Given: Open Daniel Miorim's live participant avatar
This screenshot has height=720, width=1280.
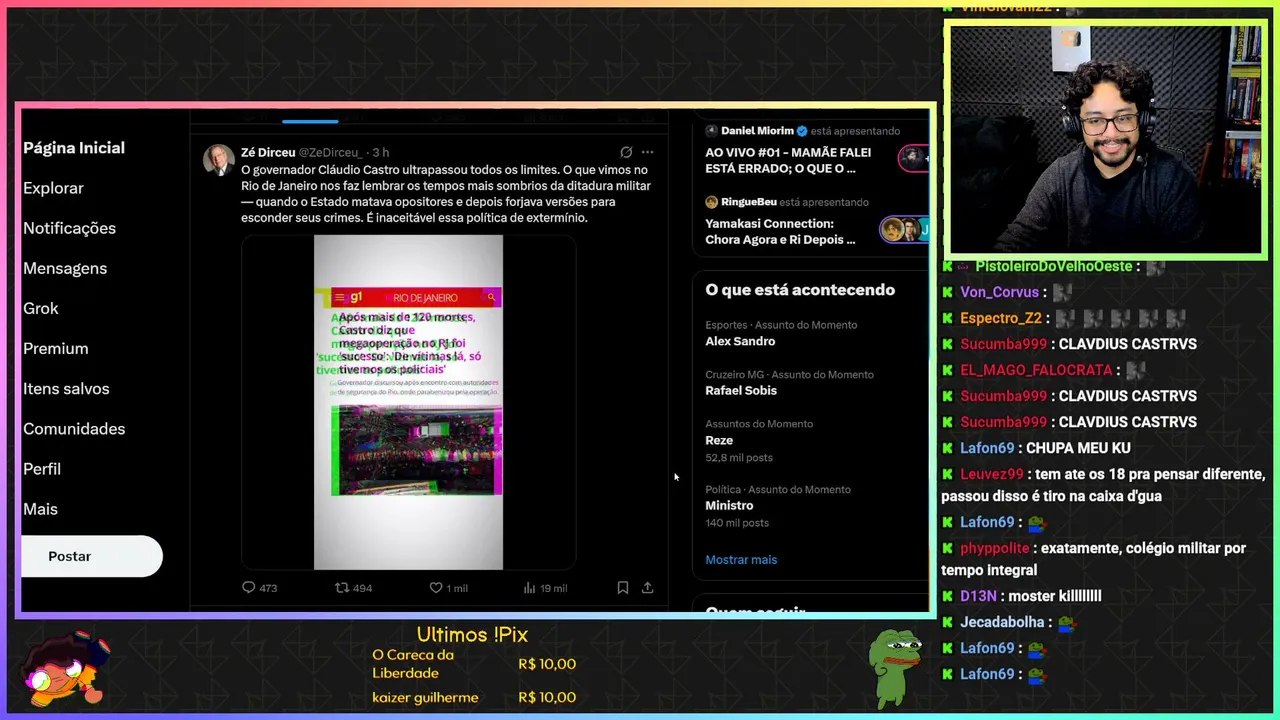Looking at the screenshot, I should pyautogui.click(x=913, y=158).
